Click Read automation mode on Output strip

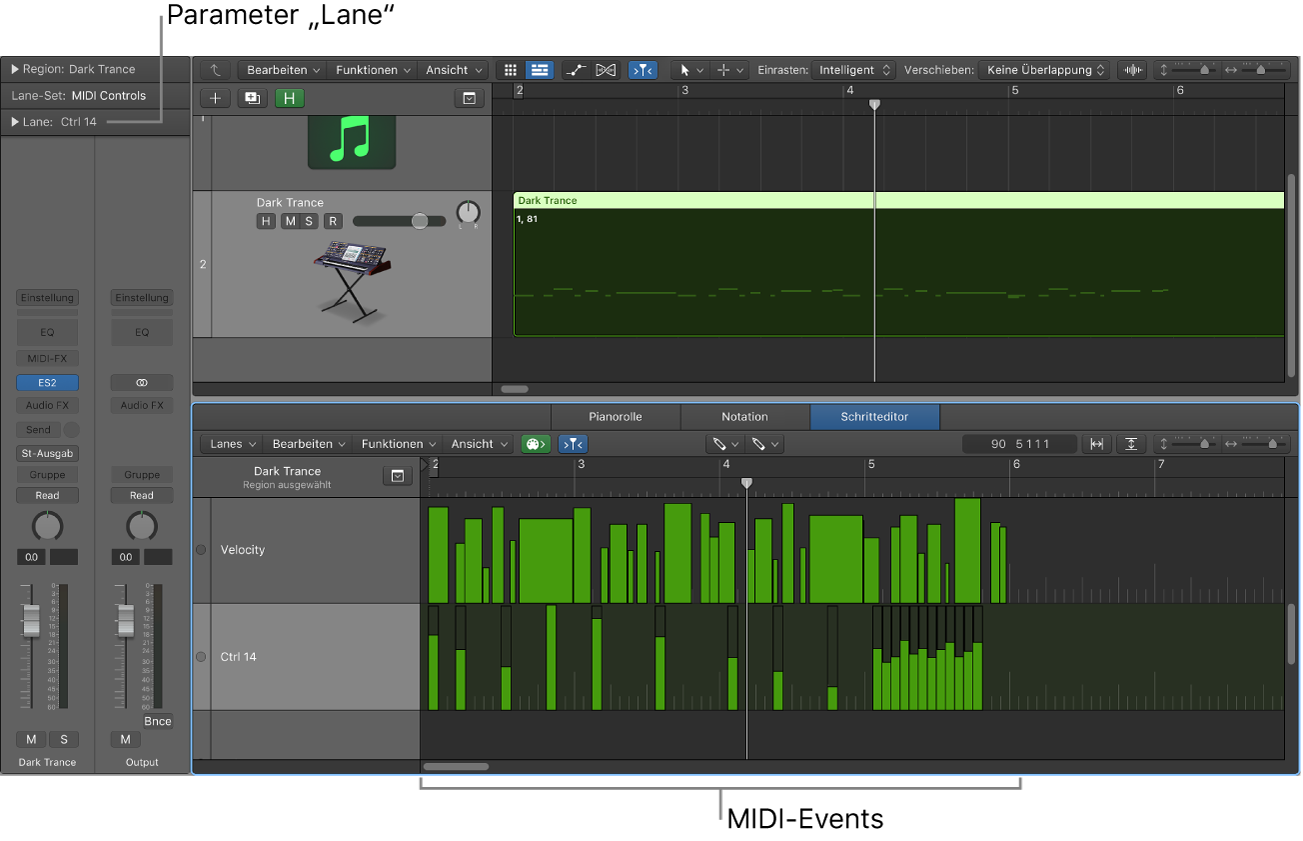(x=142, y=495)
